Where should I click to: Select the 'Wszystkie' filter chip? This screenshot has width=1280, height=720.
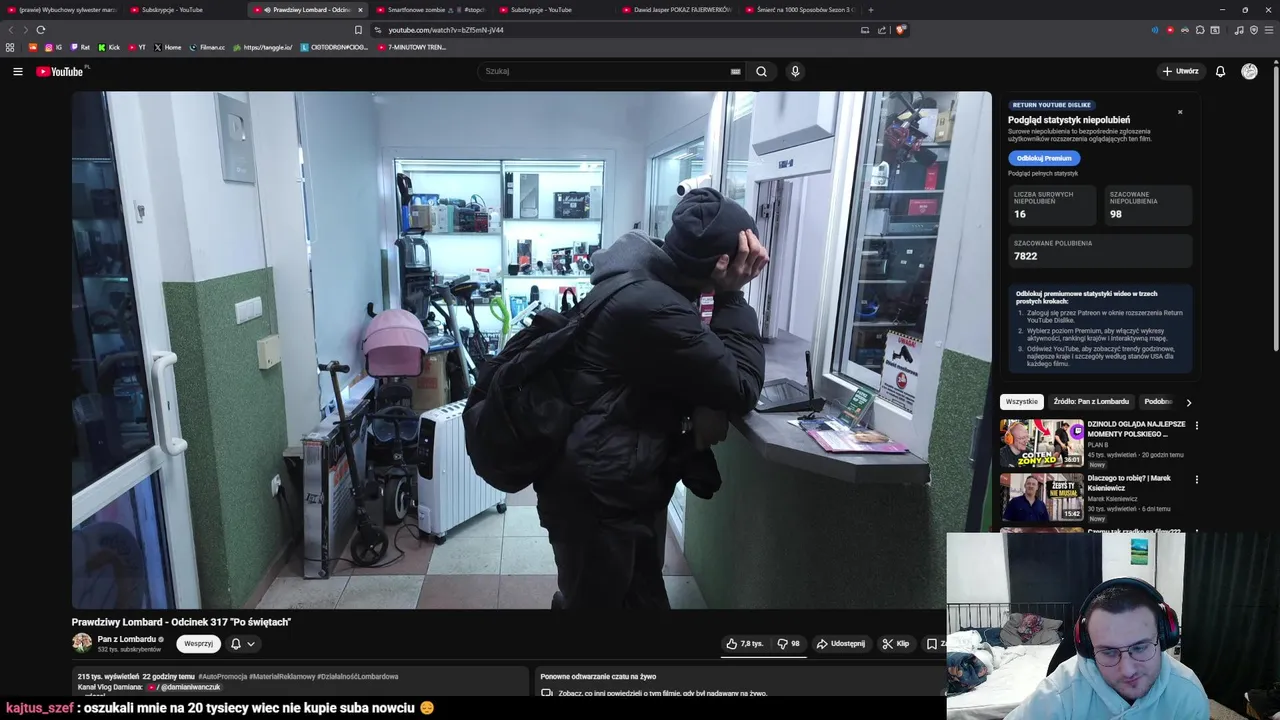click(x=1022, y=402)
